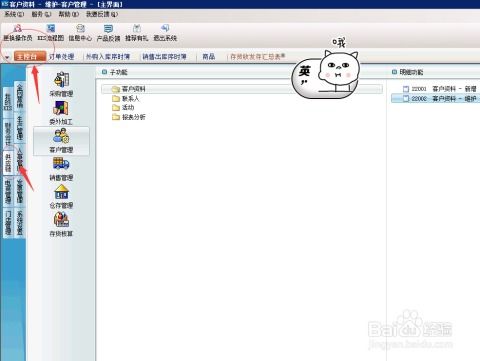Screen dimensions: 480x361
Task: Open the 采购管理 module icon
Action: click(x=61, y=80)
